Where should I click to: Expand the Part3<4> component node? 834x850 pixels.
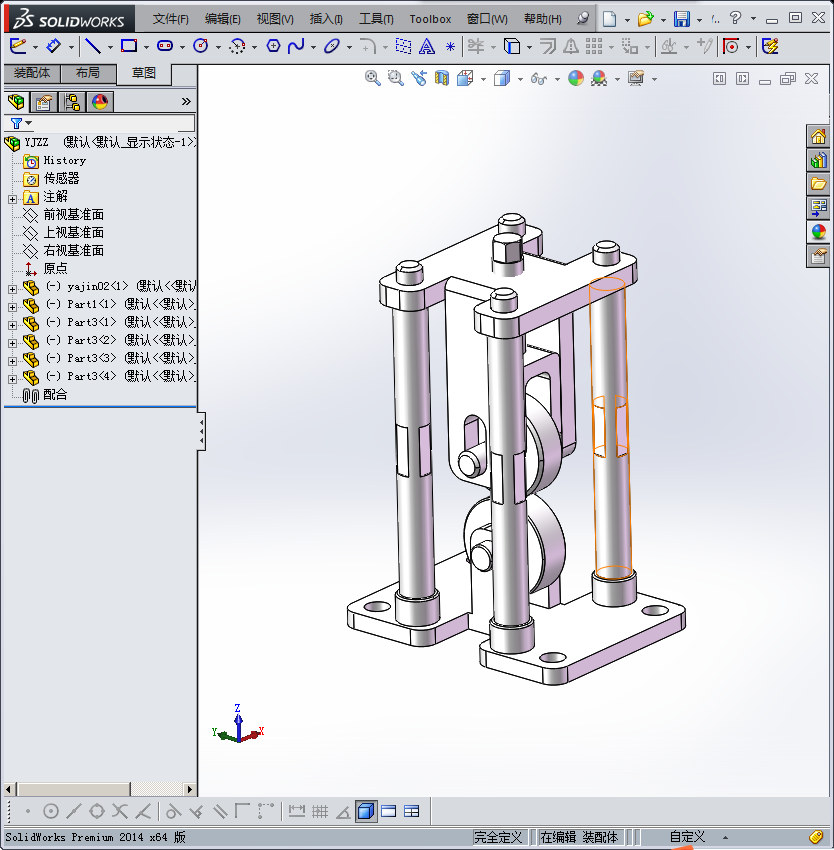coord(12,378)
